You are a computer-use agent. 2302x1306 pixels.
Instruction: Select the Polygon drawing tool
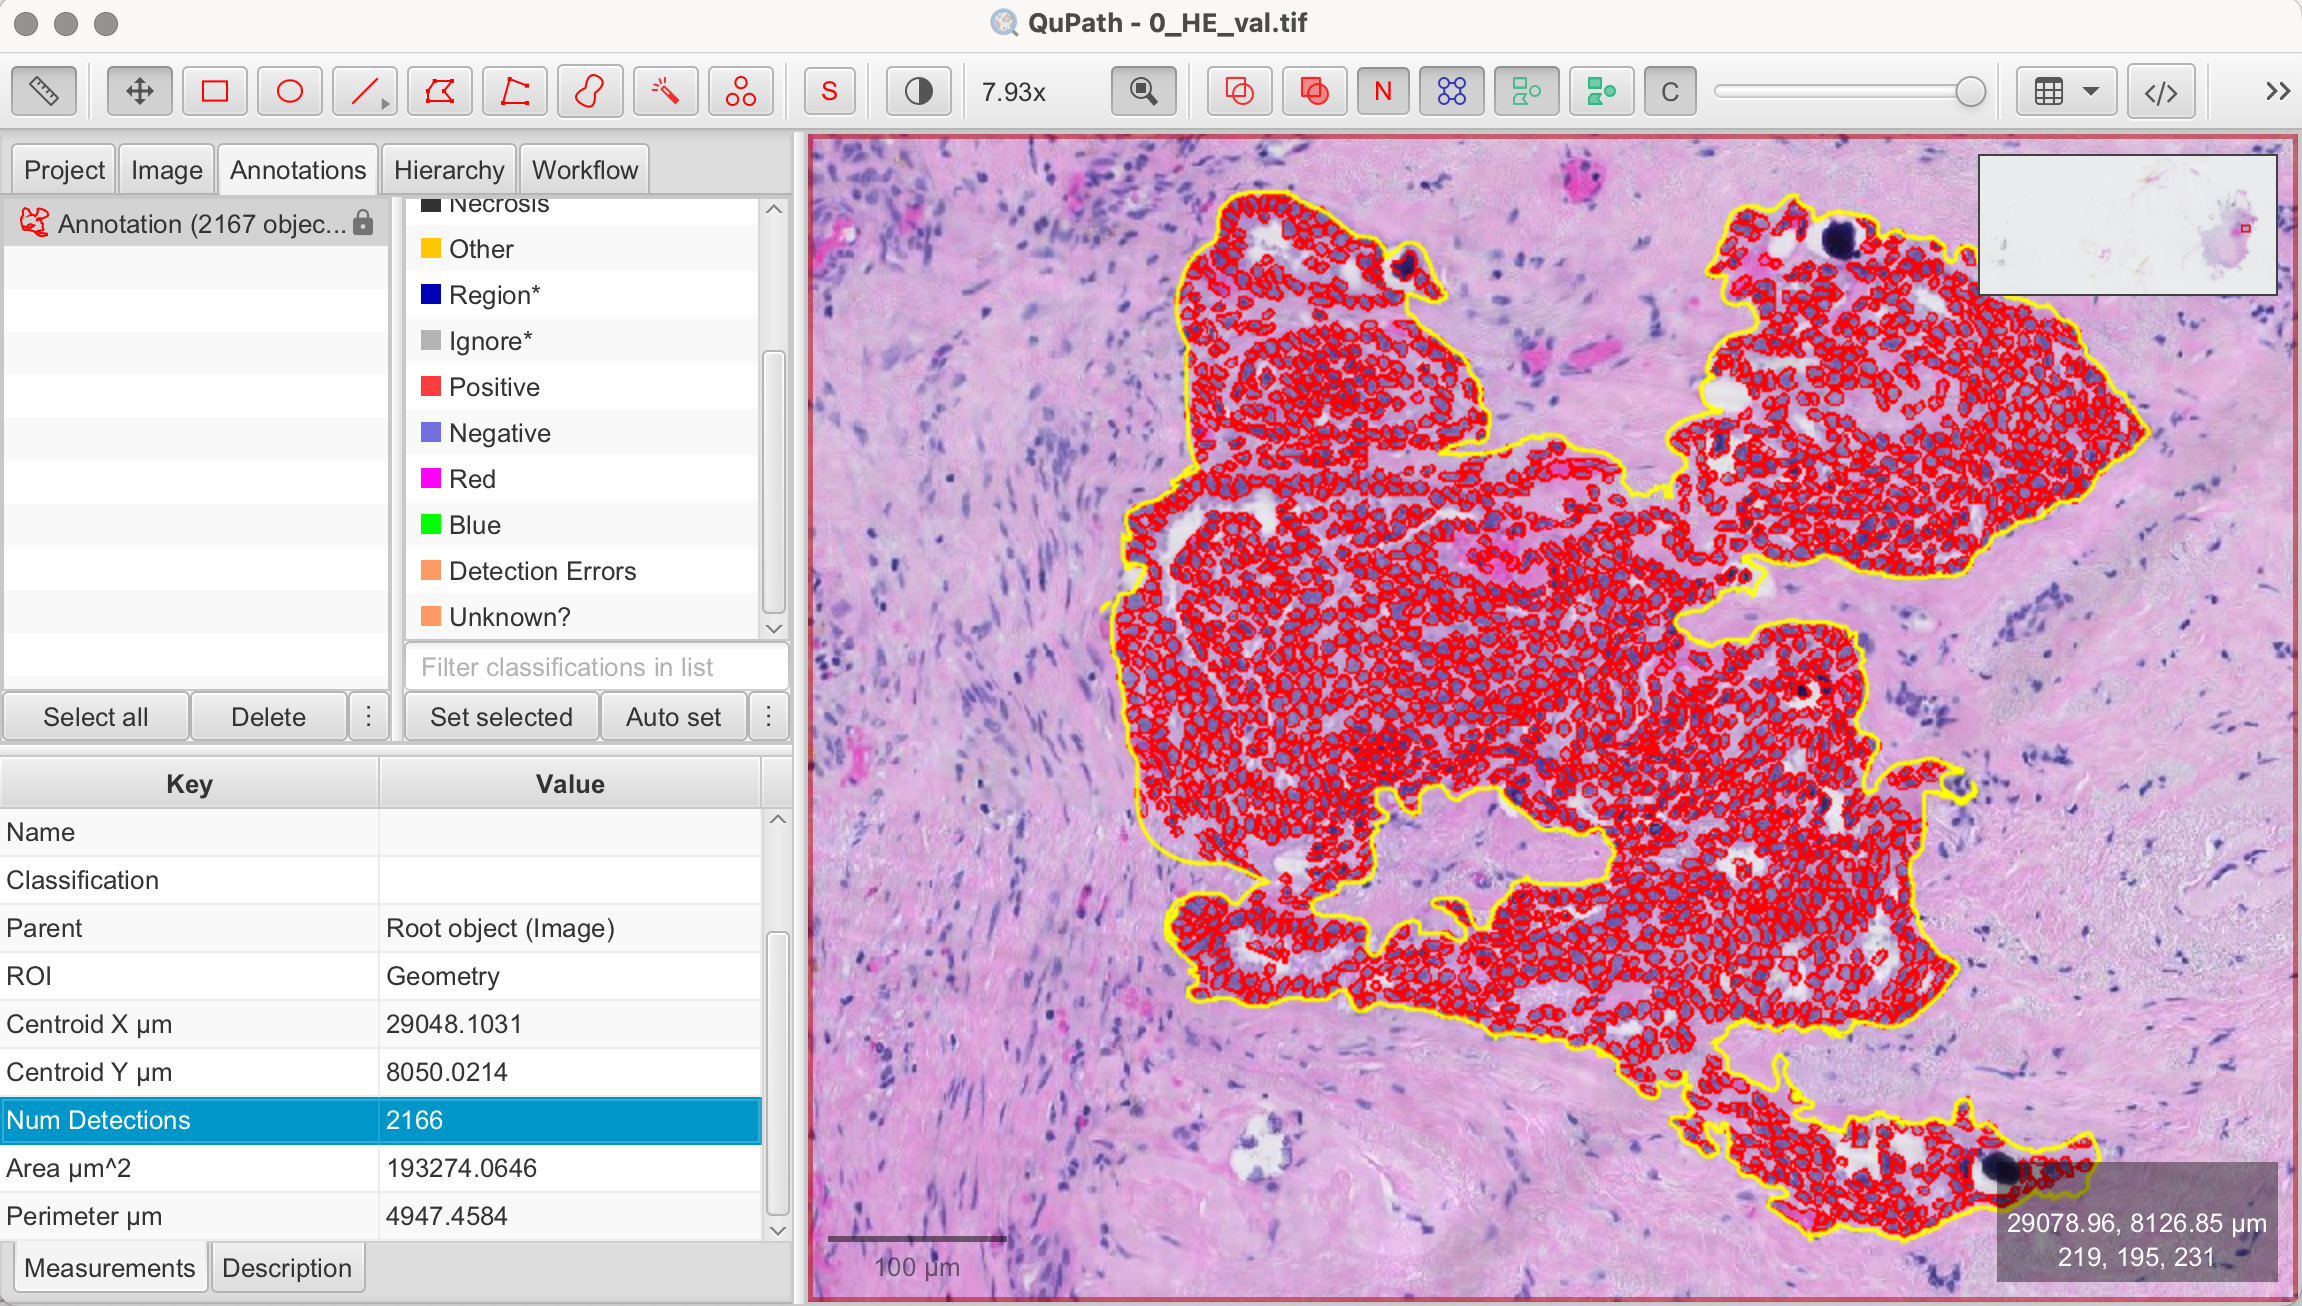click(x=439, y=90)
